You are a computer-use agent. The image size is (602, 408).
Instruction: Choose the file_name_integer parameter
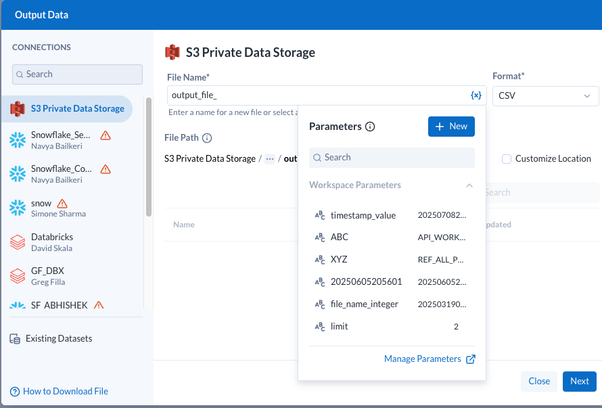point(392,304)
